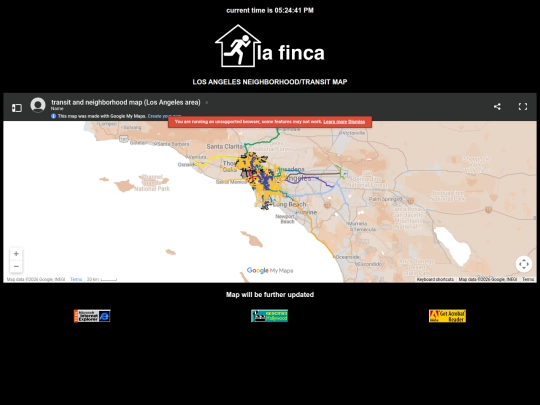Click the Long Beach label on the map

pyautogui.click(x=289, y=205)
